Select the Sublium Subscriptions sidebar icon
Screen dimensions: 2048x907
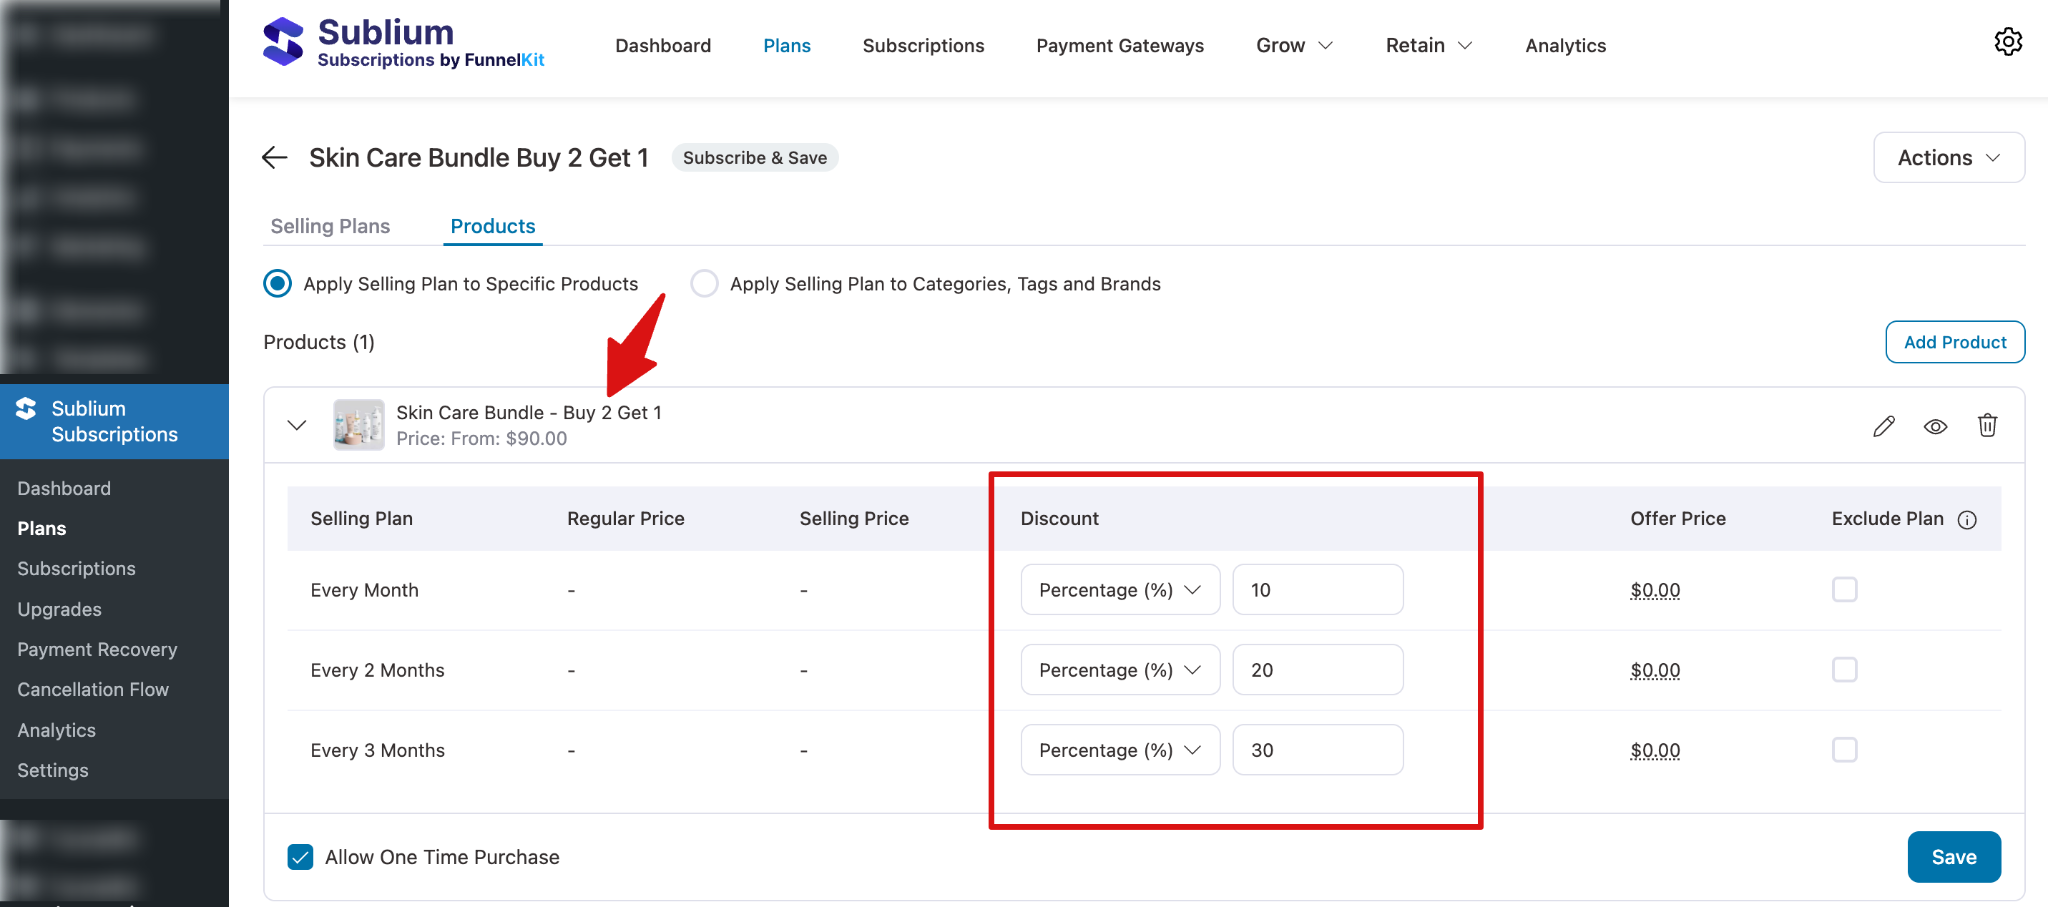[26, 408]
